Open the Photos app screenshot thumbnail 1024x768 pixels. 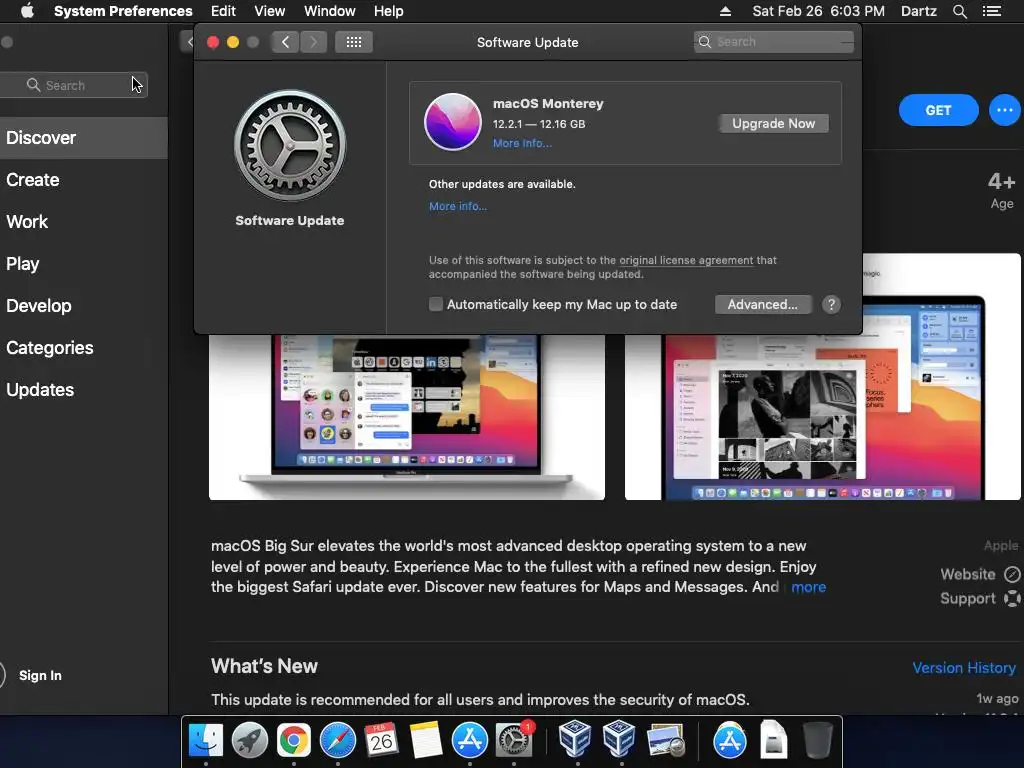pyautogui.click(x=823, y=377)
